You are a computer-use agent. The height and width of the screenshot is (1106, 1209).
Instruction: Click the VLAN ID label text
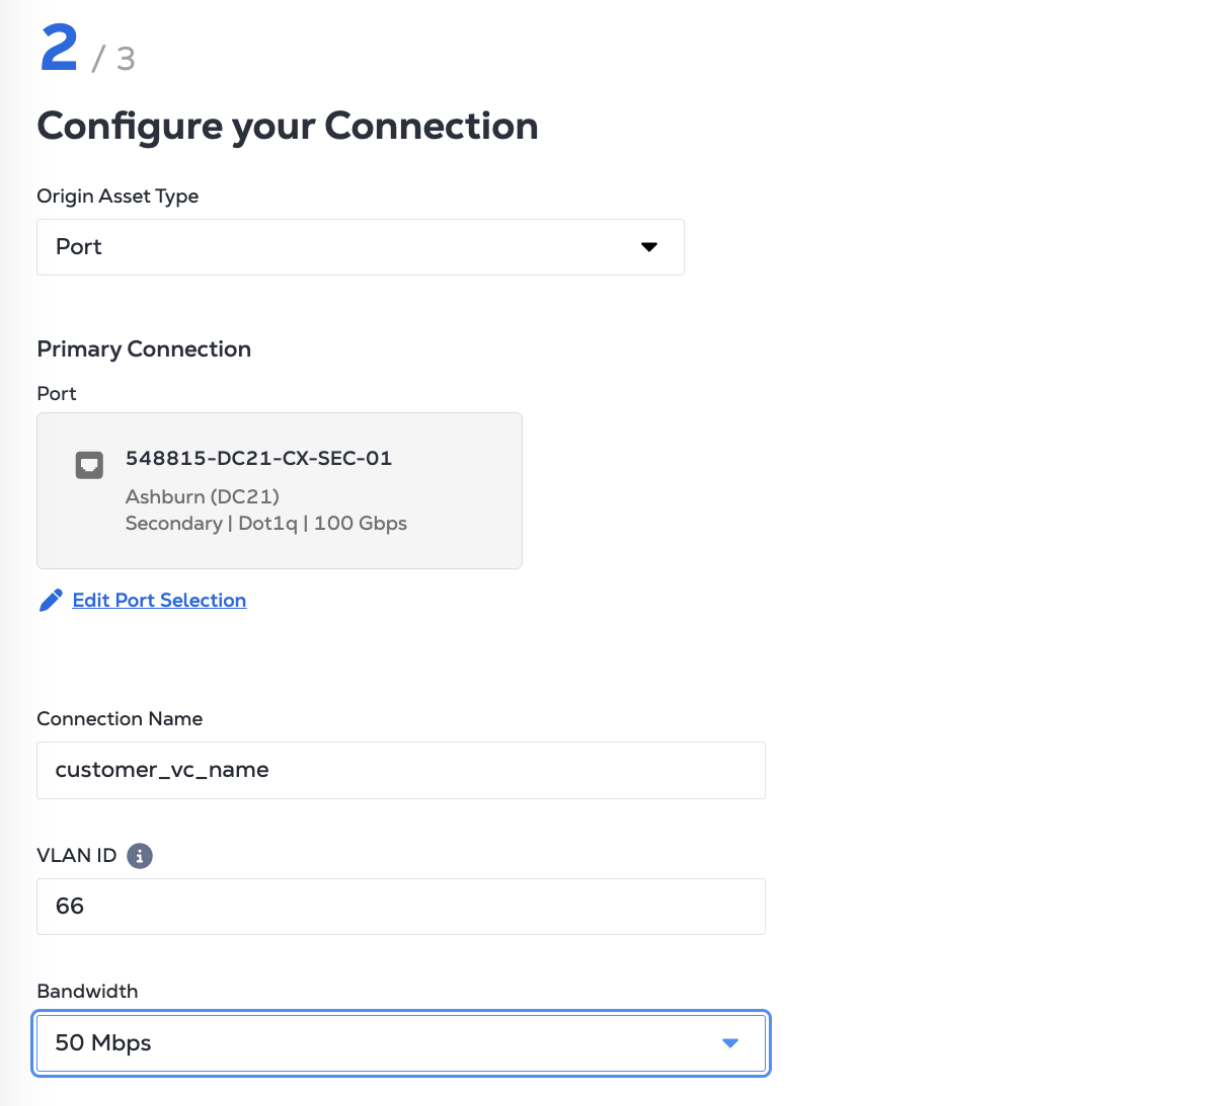77,856
